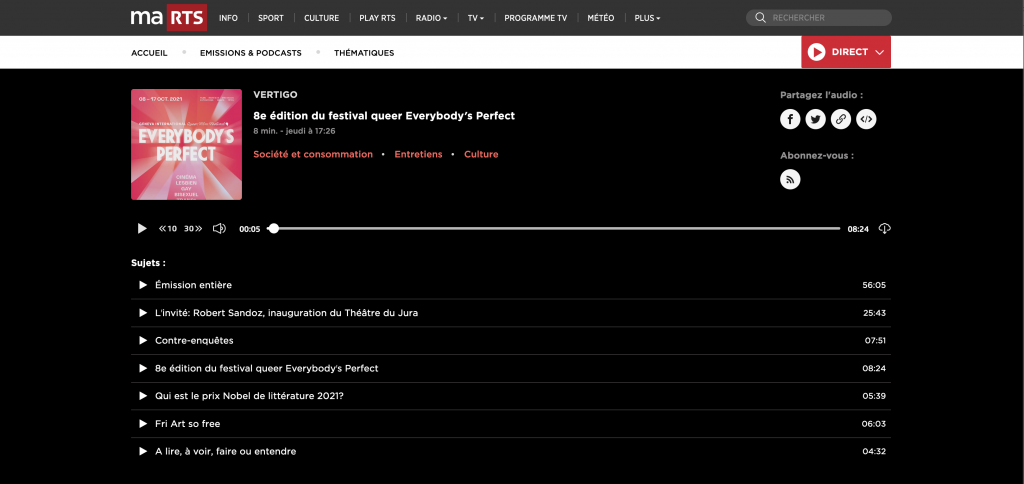The image size is (1024, 484).
Task: Share the audio on Twitter
Action: pyautogui.click(x=816, y=120)
